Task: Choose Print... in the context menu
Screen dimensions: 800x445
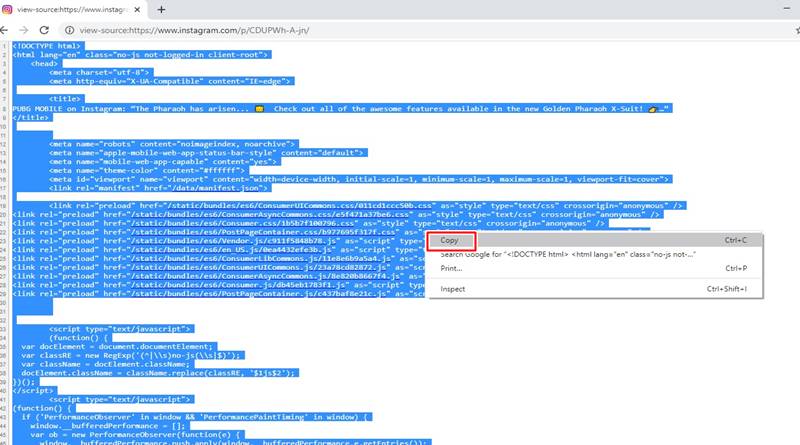Action: point(451,268)
